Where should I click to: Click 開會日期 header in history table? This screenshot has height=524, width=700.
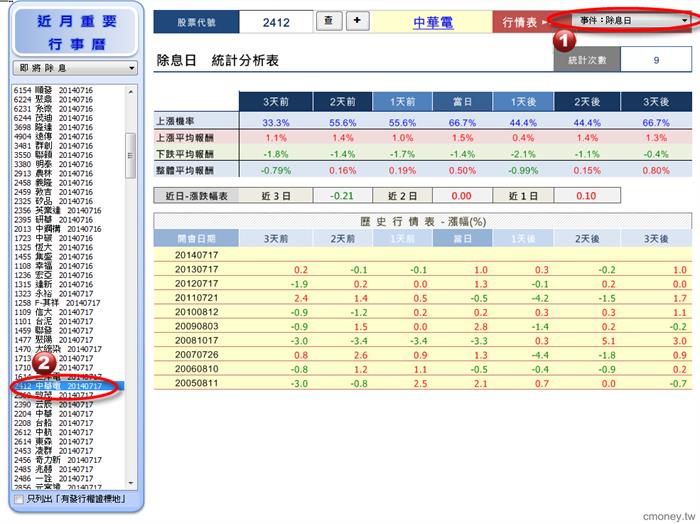[x=196, y=239]
